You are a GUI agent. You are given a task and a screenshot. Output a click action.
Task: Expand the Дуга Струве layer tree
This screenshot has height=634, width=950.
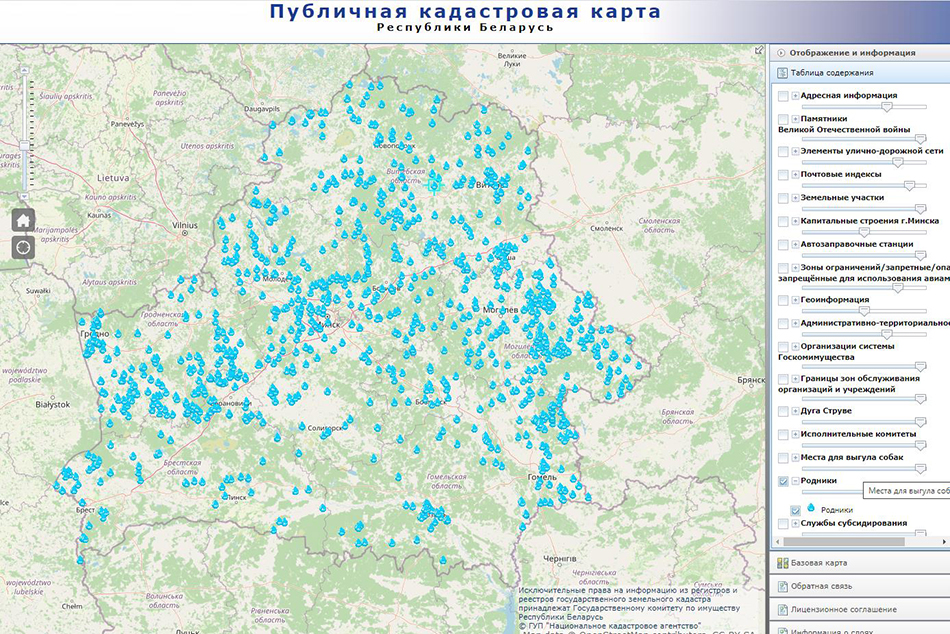795,411
